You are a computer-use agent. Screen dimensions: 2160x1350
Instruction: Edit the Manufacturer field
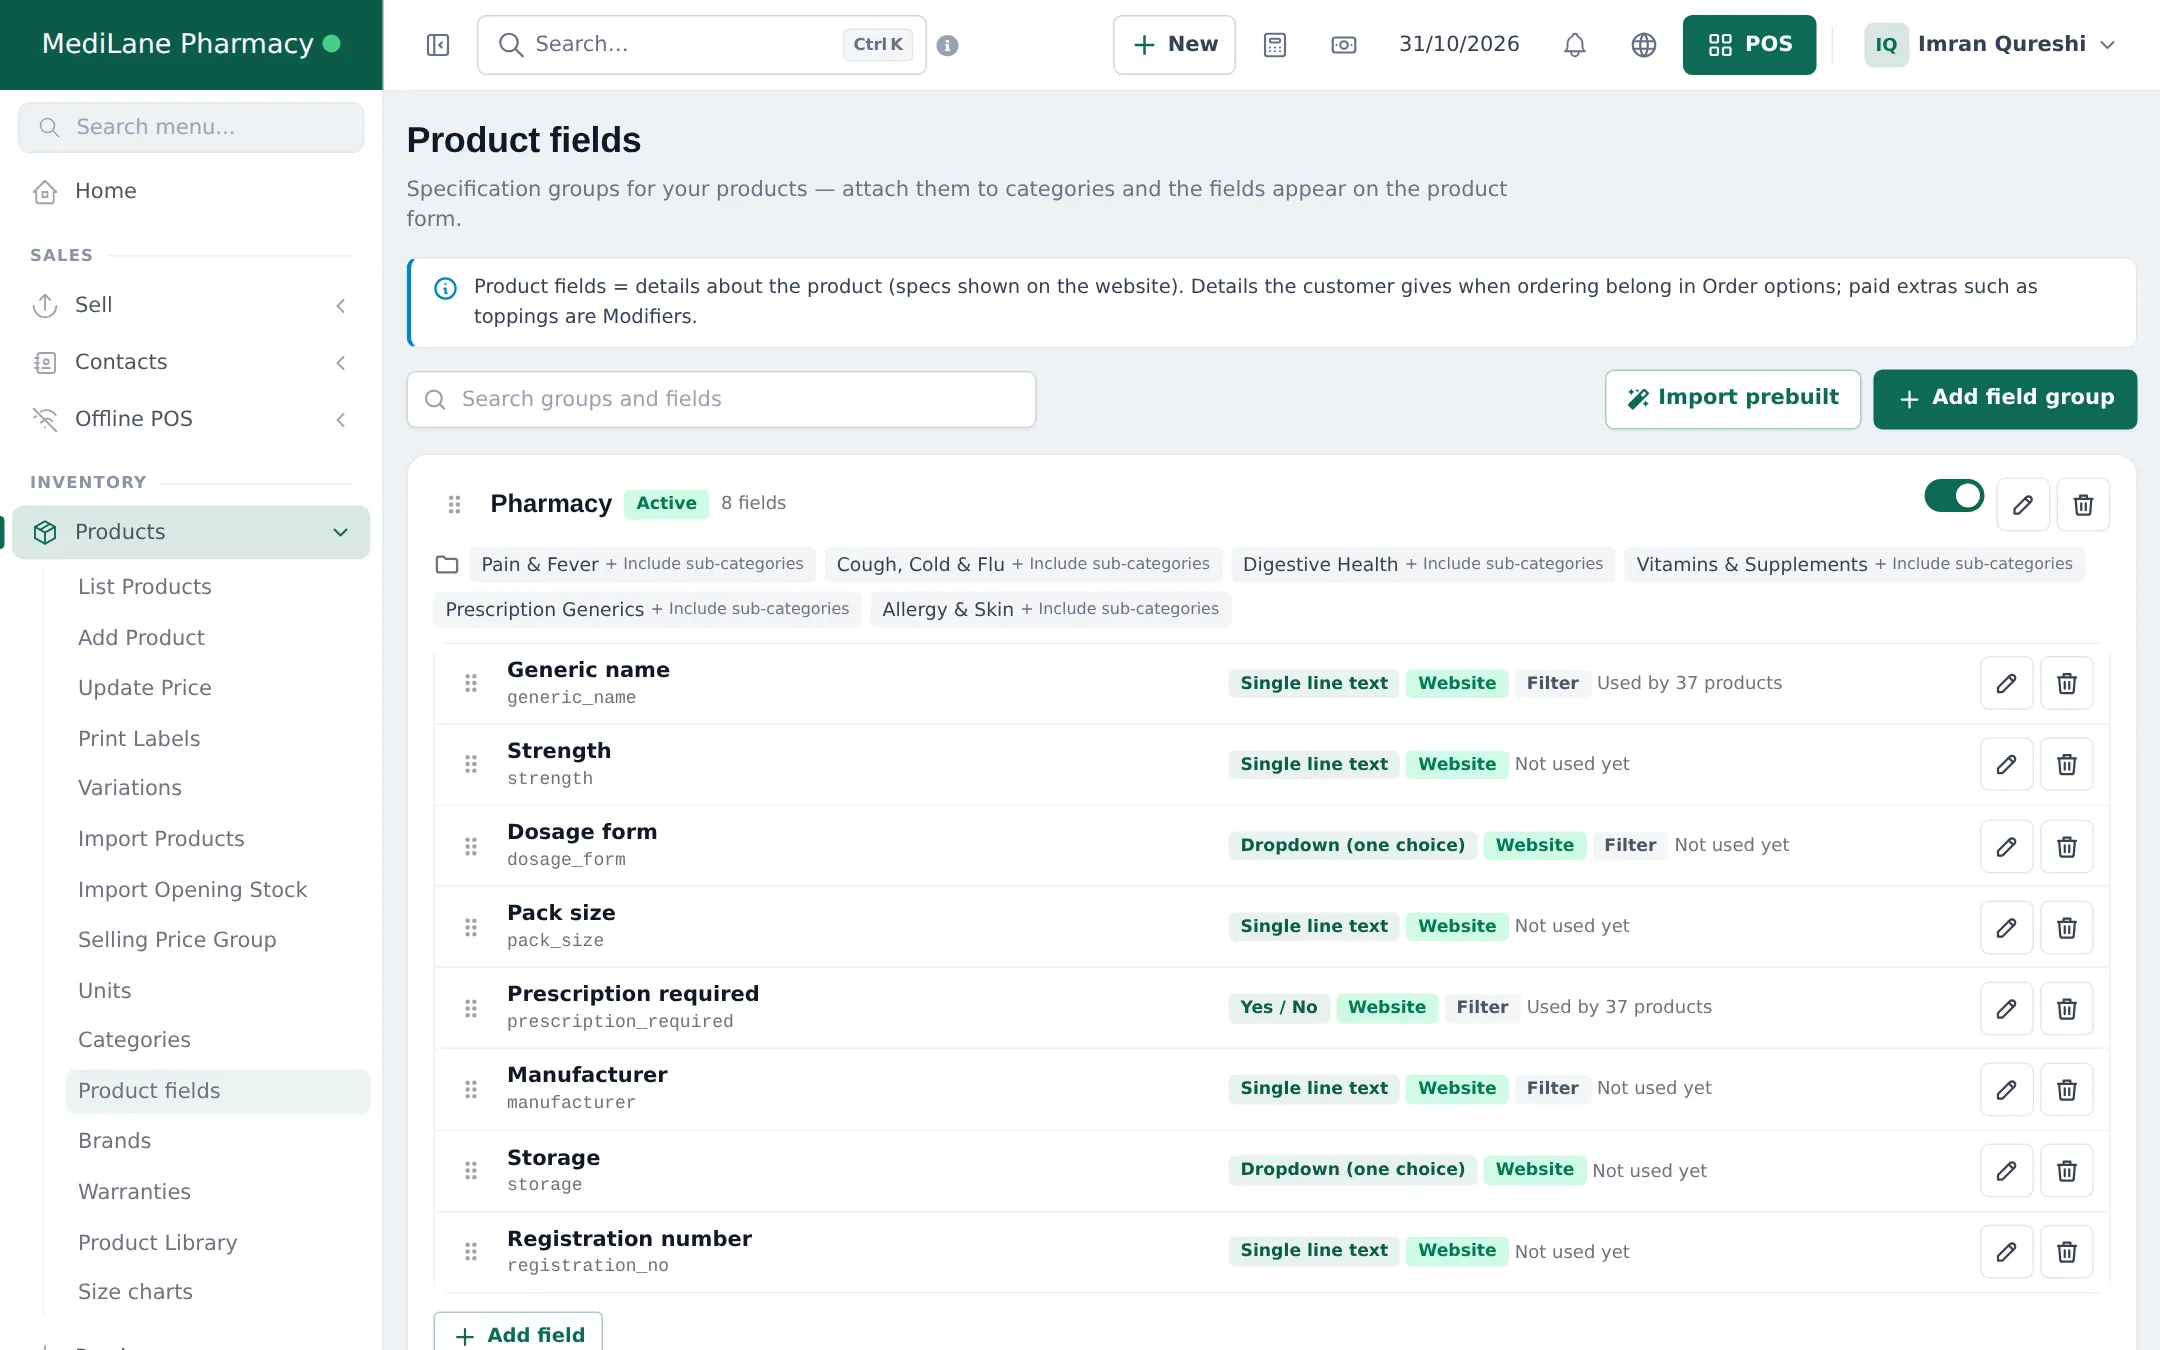tap(2006, 1089)
